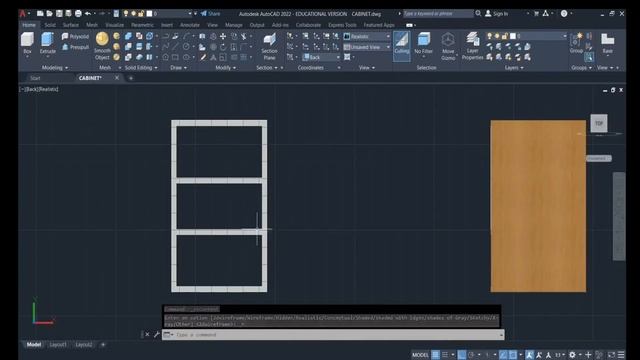Add a new layout with plus button
This screenshot has width=640, height=360.
click(103, 344)
